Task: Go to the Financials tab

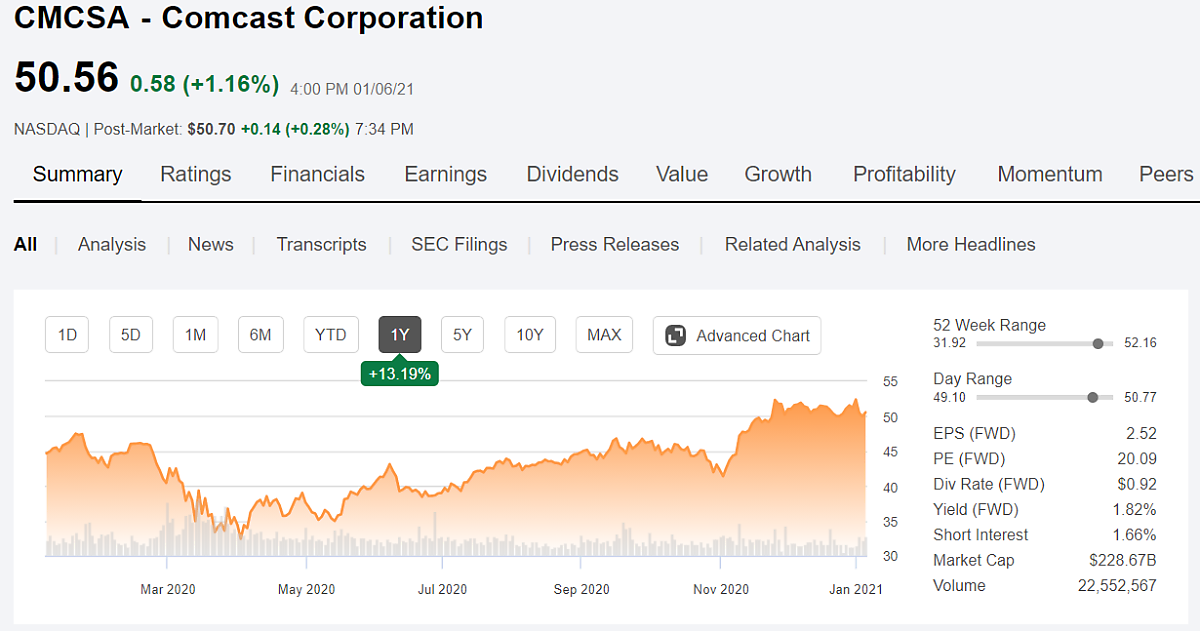Action: [x=317, y=174]
